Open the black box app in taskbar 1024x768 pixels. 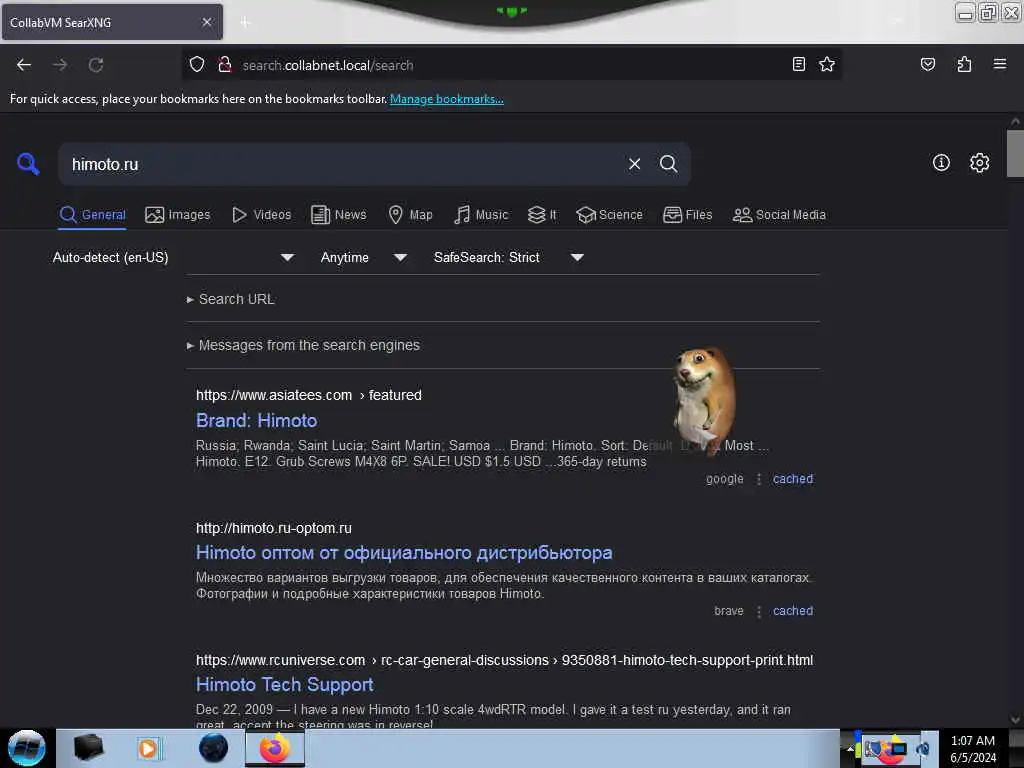(88, 748)
